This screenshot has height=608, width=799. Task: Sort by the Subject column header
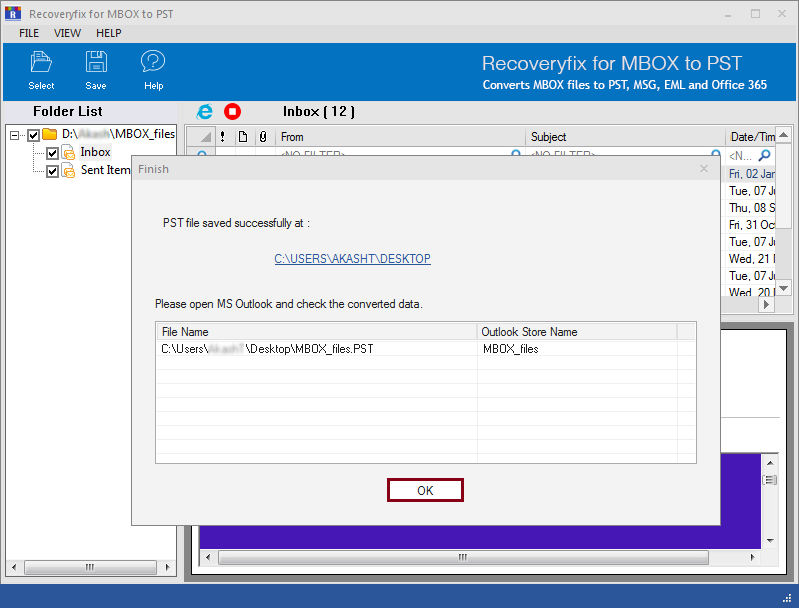[x=625, y=137]
